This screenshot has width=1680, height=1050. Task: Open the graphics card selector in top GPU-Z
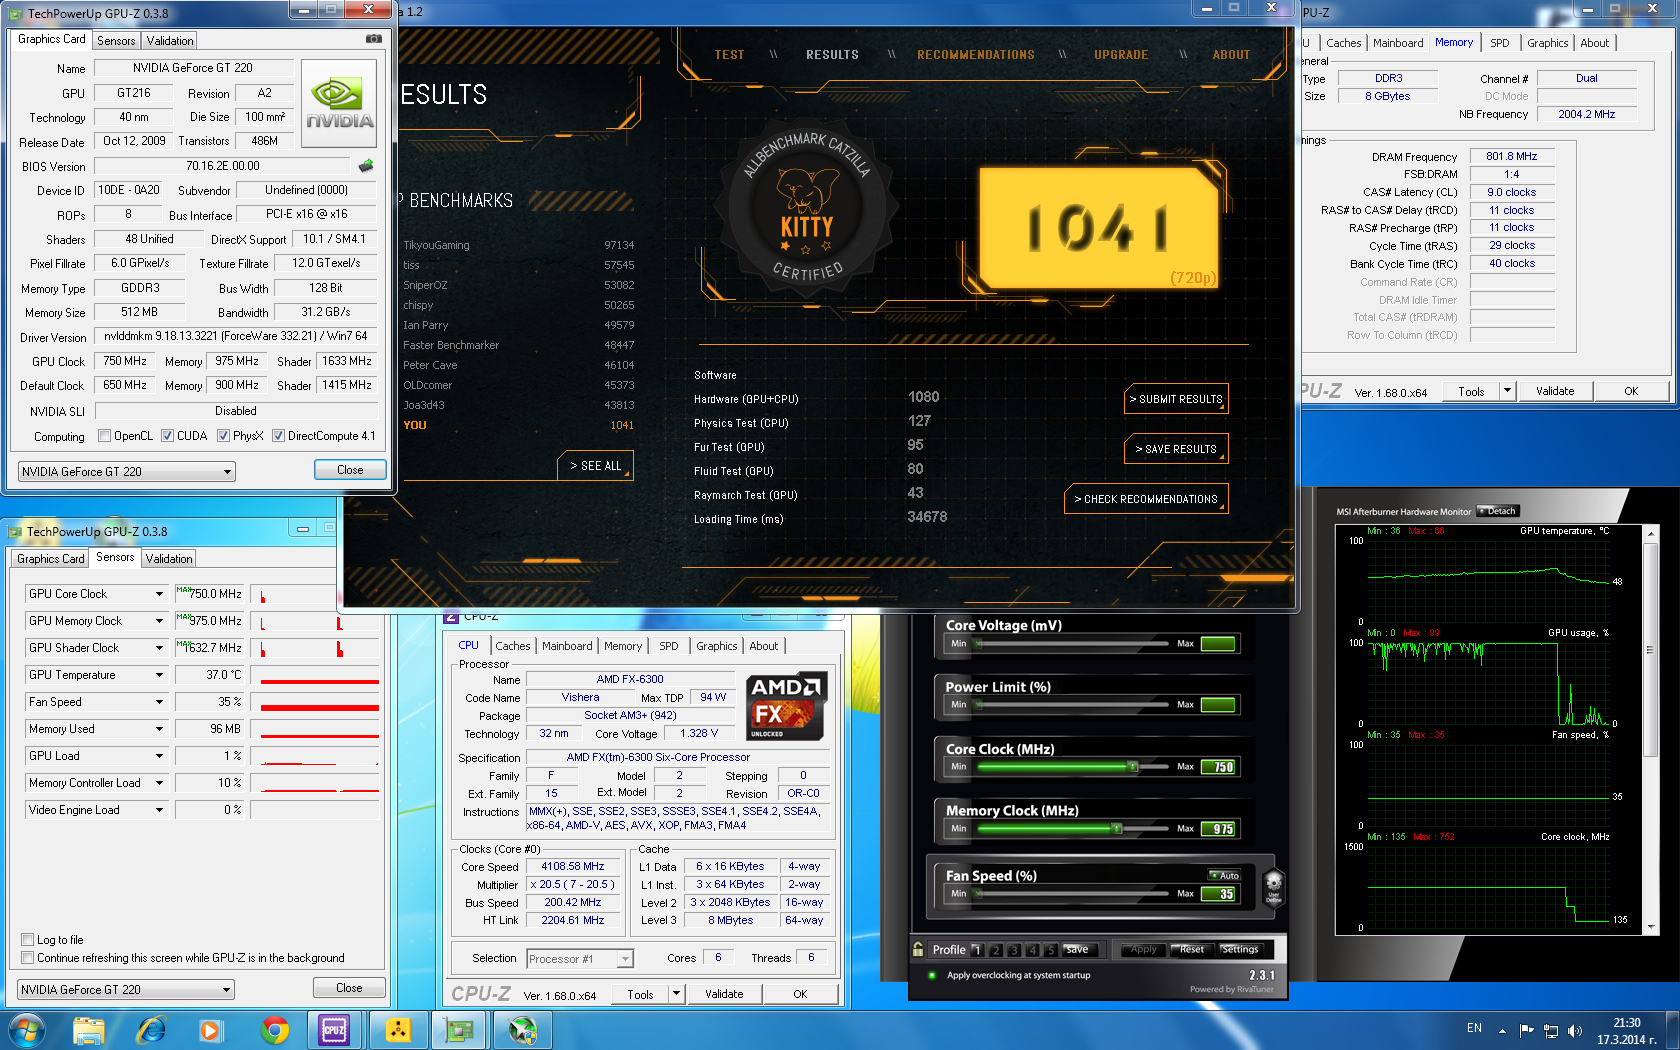[x=126, y=471]
